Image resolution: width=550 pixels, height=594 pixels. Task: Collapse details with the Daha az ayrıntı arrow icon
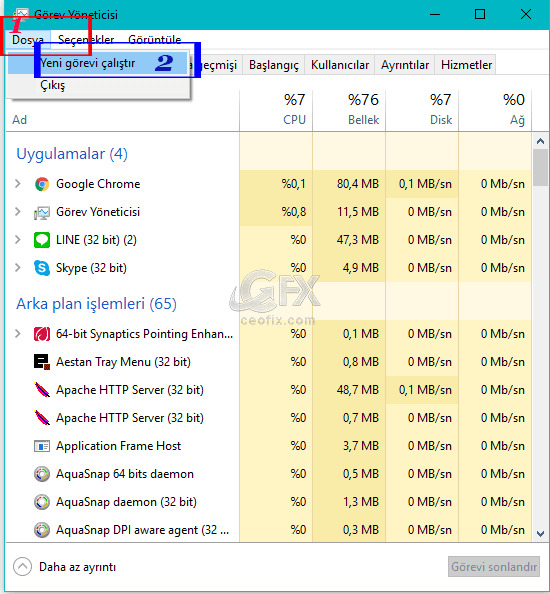[22, 567]
